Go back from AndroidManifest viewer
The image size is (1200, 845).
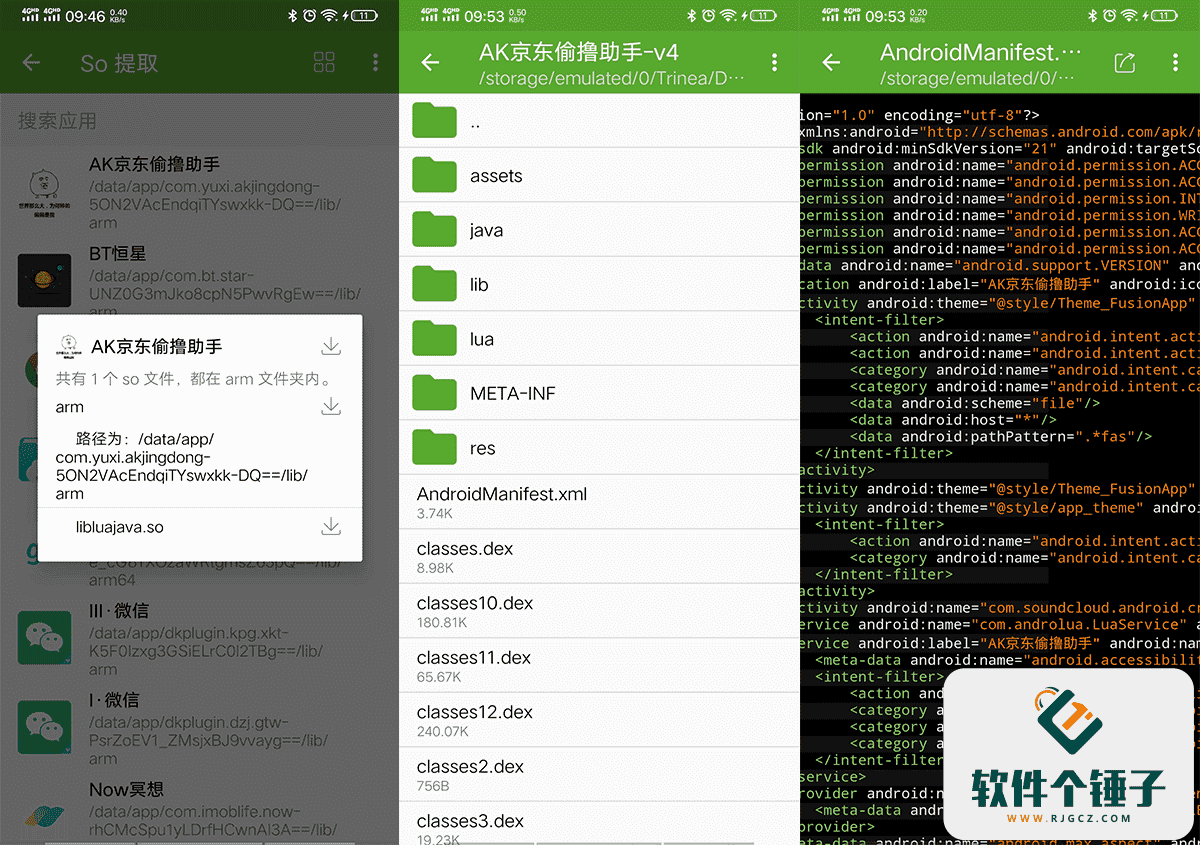pos(831,63)
